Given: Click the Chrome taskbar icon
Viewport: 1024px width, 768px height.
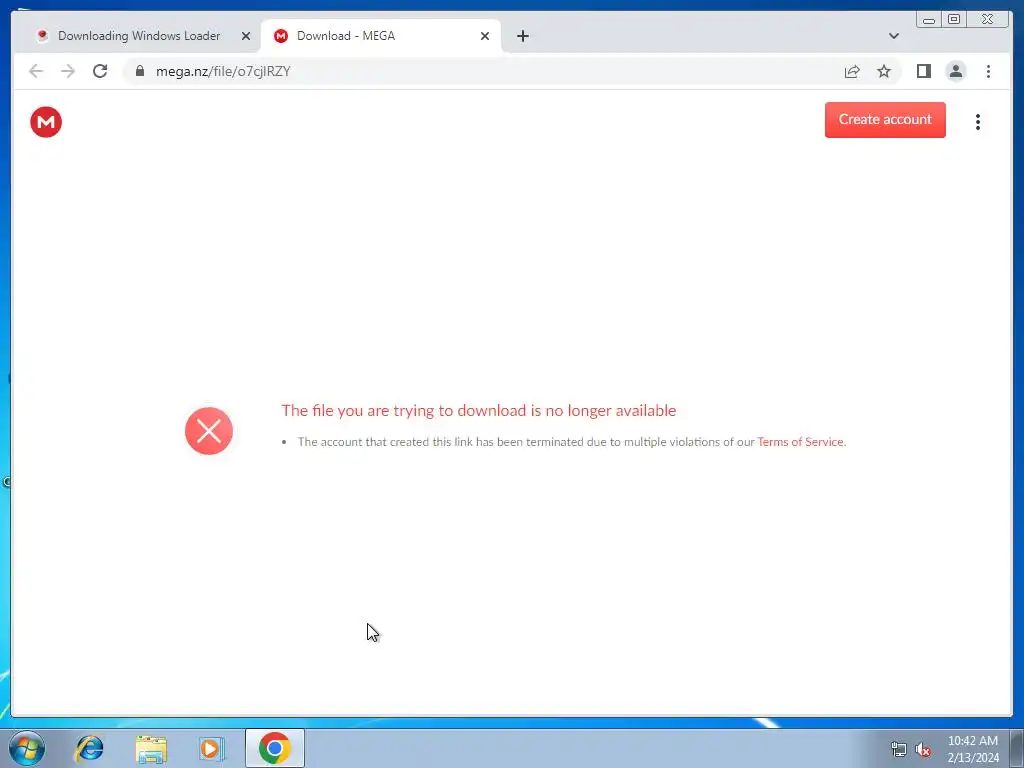Looking at the screenshot, I should tap(274, 748).
